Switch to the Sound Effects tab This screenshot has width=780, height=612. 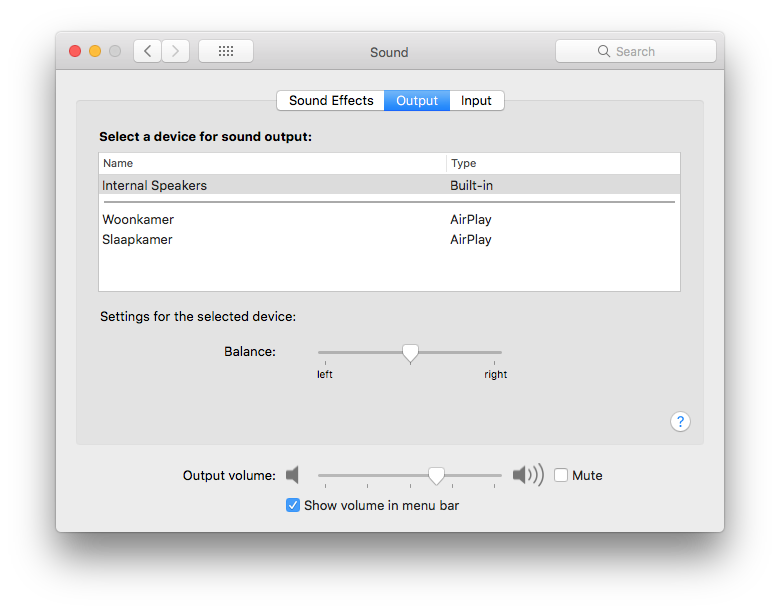point(331,101)
